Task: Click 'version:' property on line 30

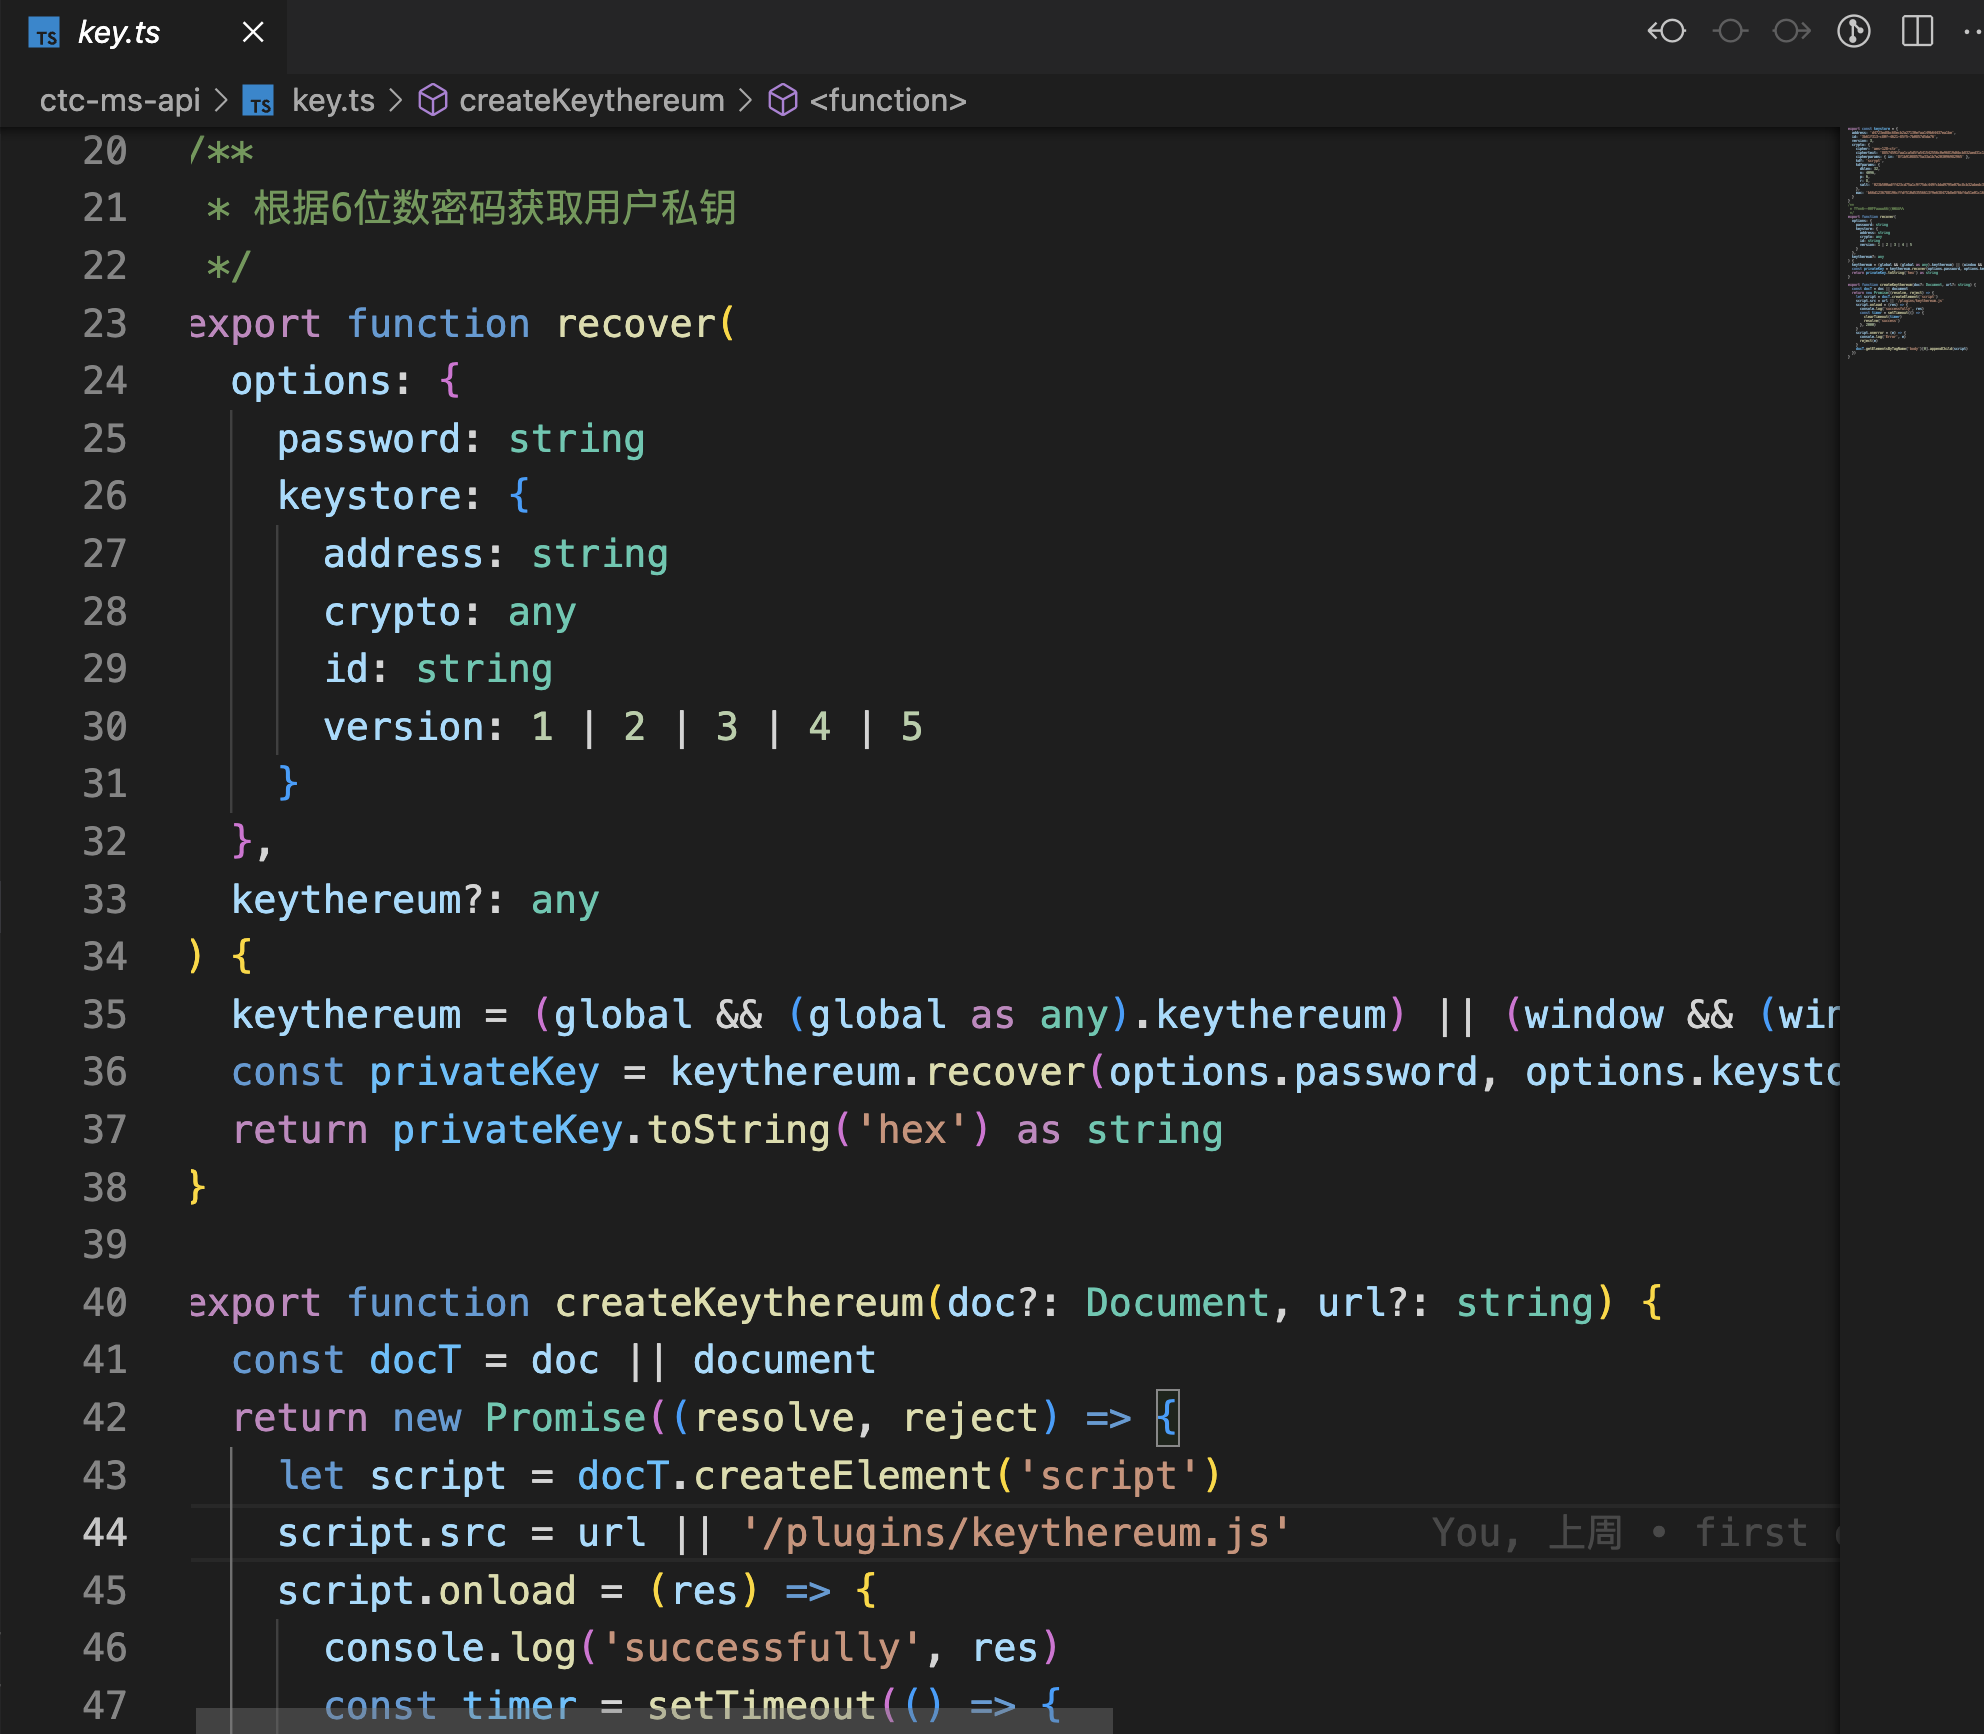Action: 414,727
